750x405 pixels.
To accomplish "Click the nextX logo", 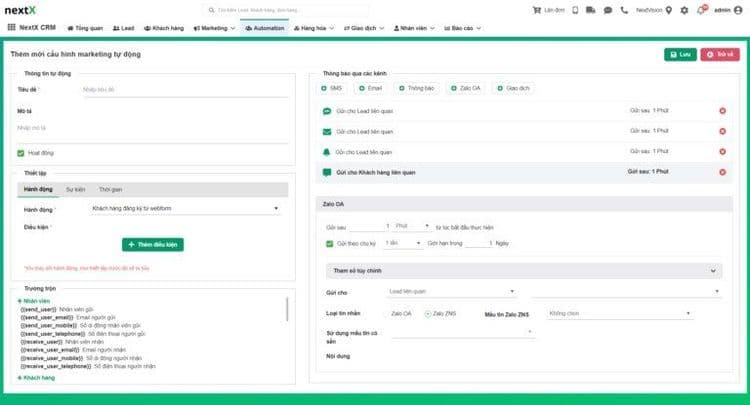I will click(20, 10).
